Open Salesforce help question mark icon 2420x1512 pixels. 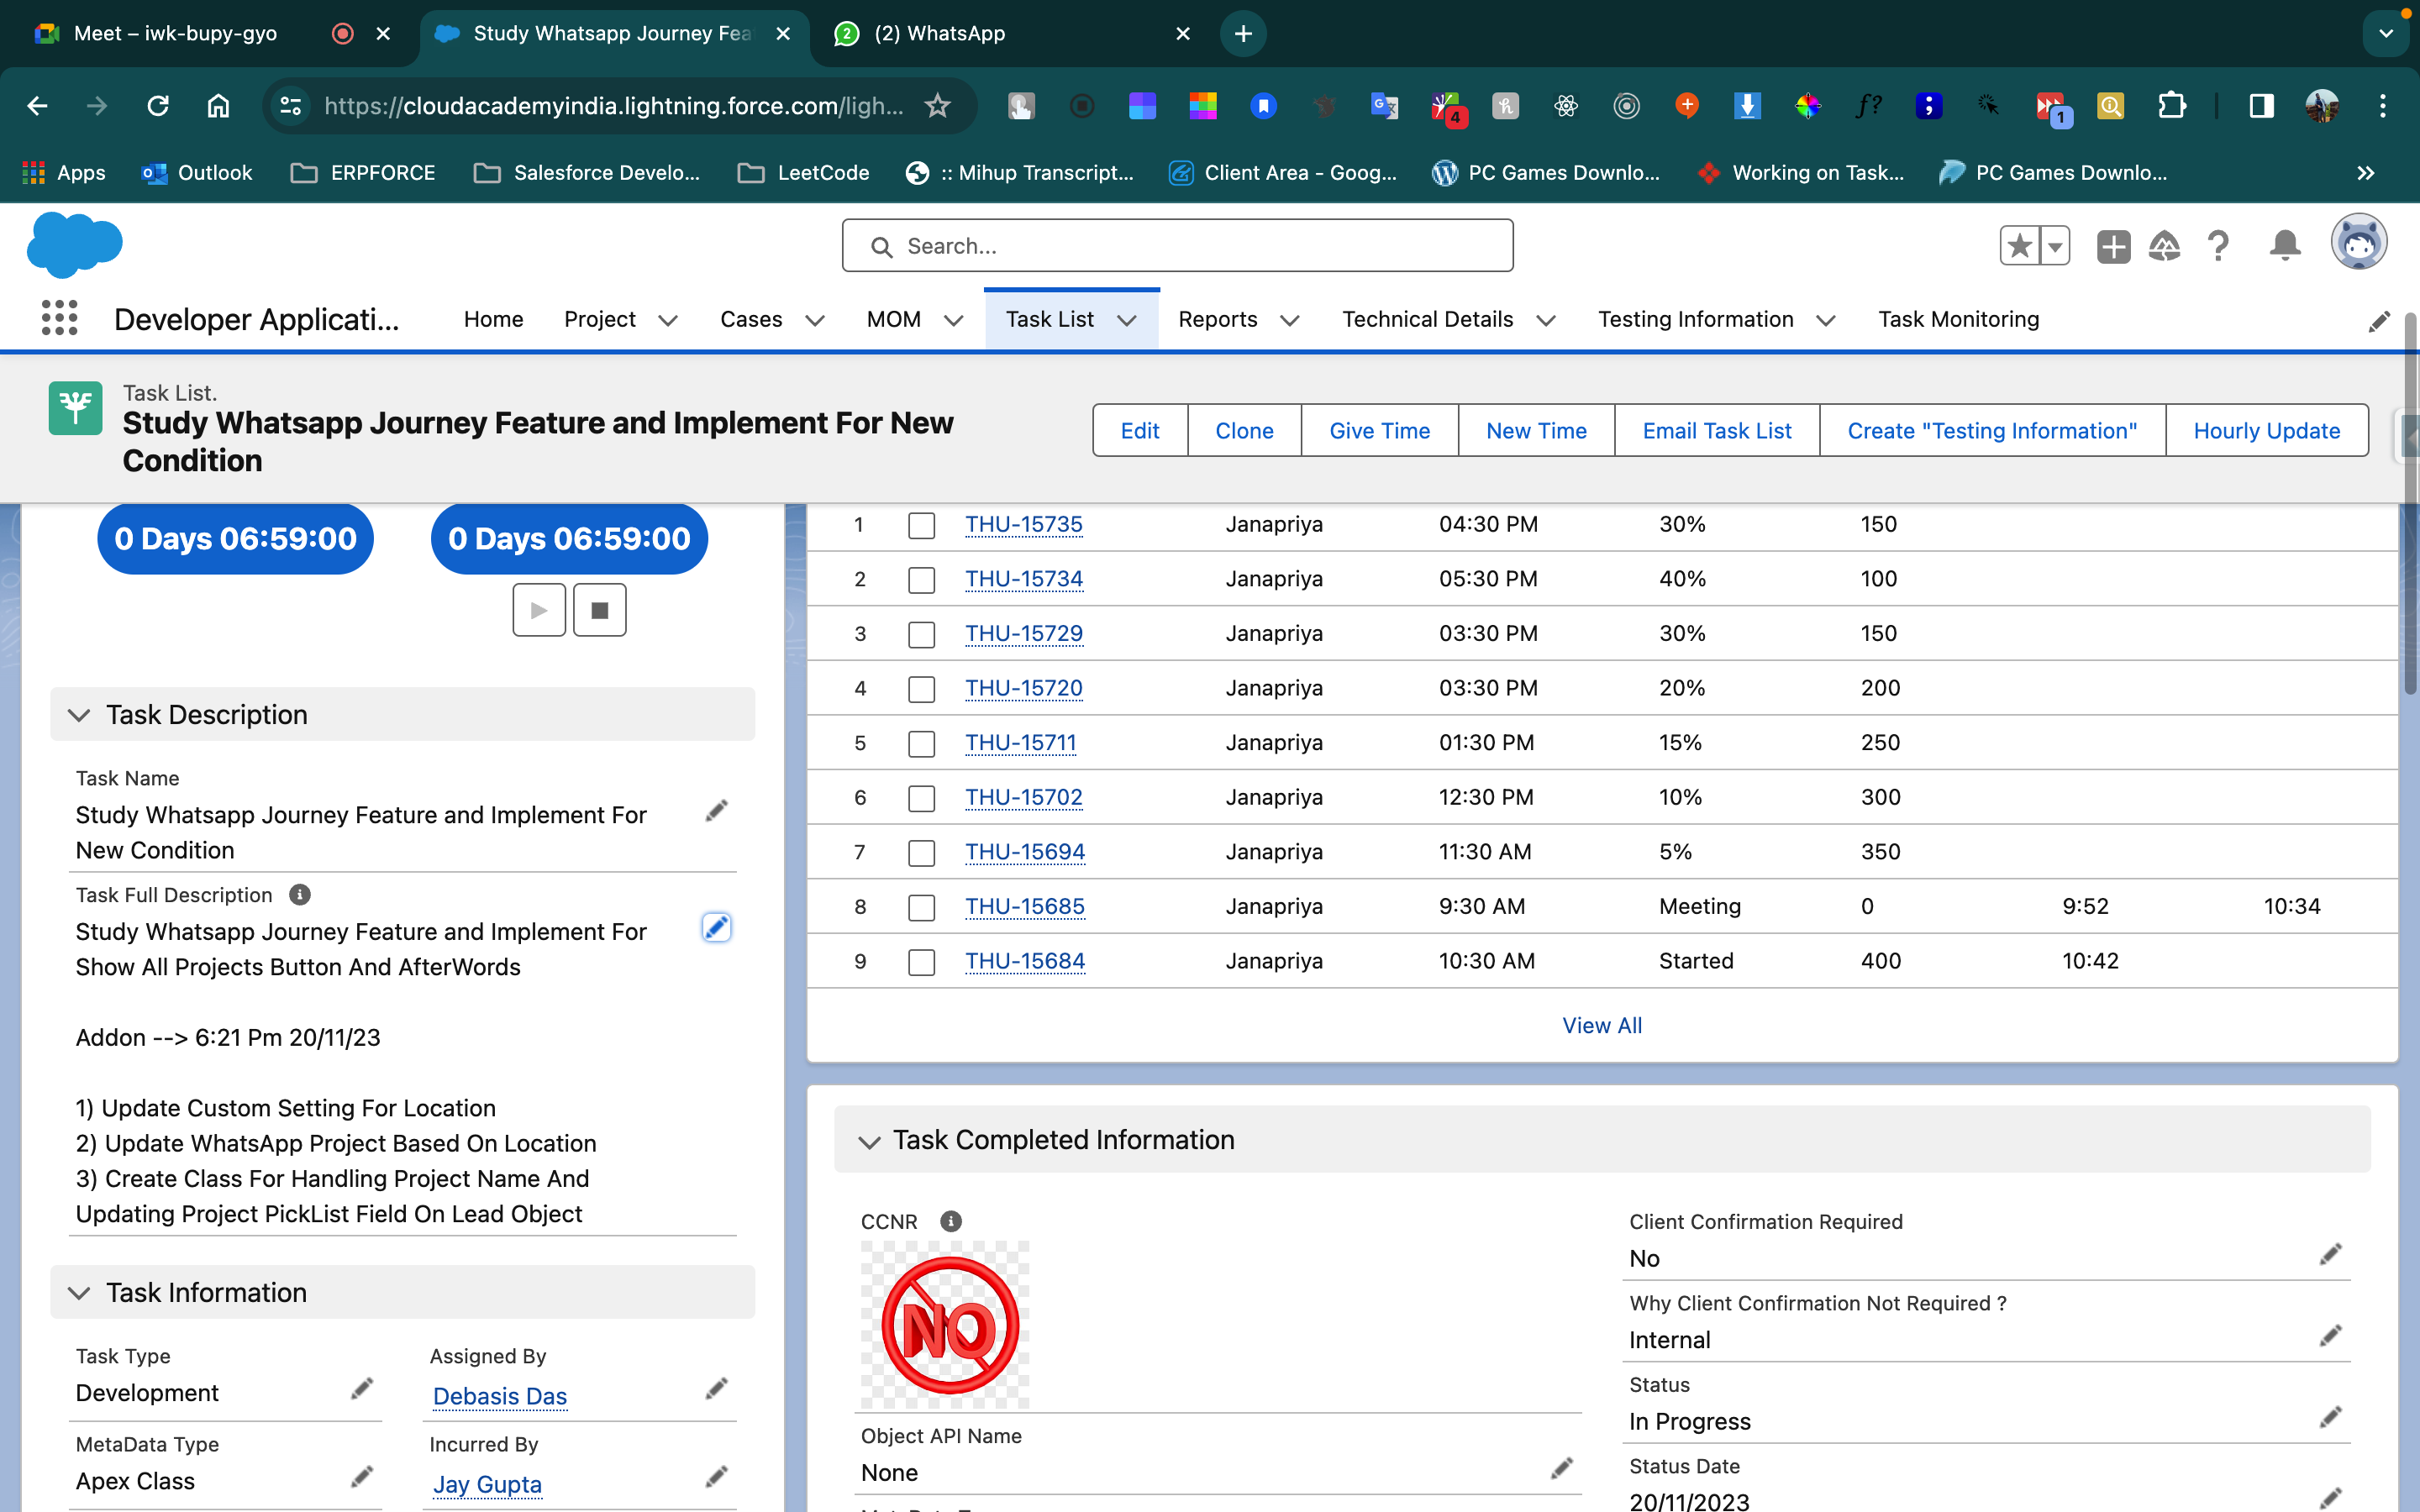click(2217, 246)
